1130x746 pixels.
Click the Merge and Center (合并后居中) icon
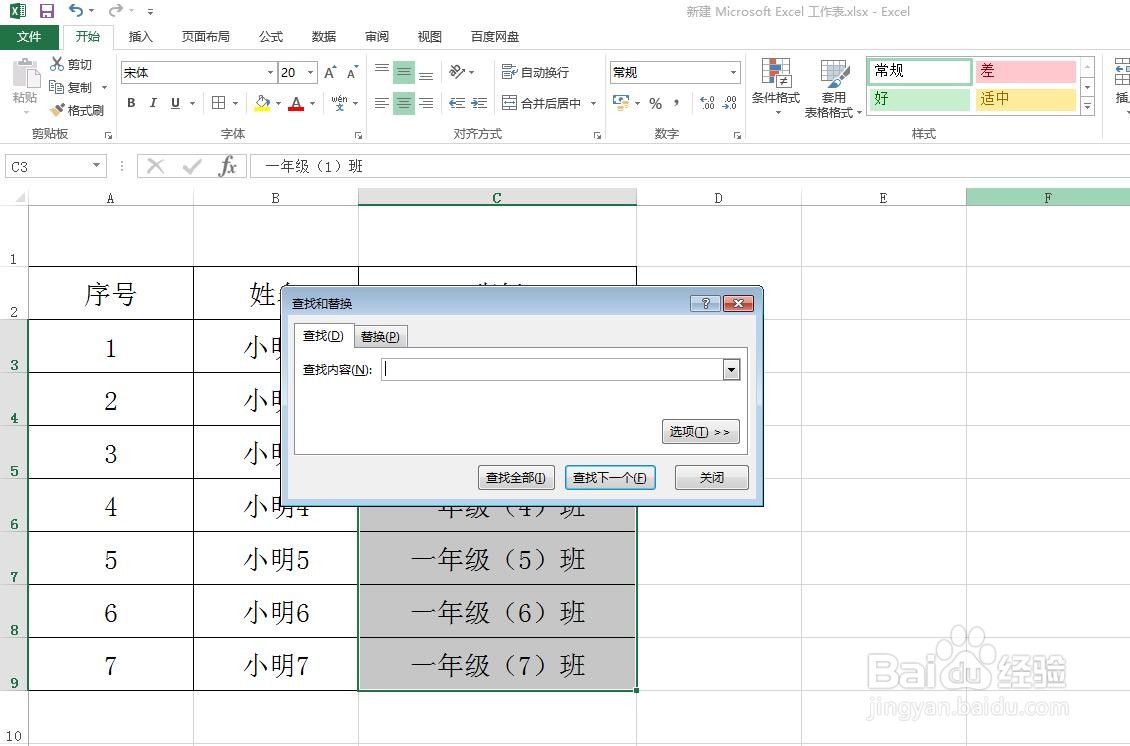click(x=540, y=103)
